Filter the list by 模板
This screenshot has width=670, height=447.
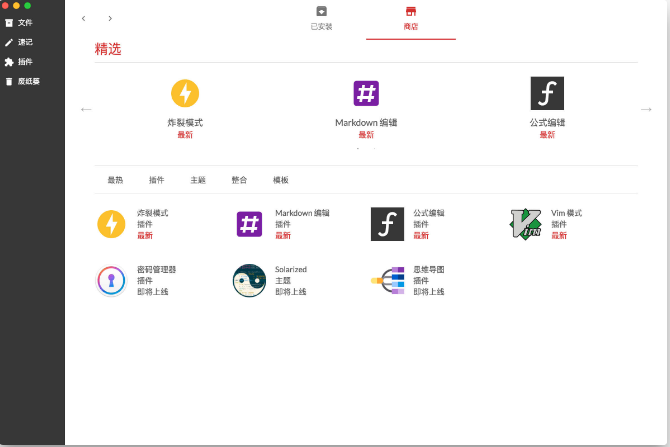(x=281, y=180)
